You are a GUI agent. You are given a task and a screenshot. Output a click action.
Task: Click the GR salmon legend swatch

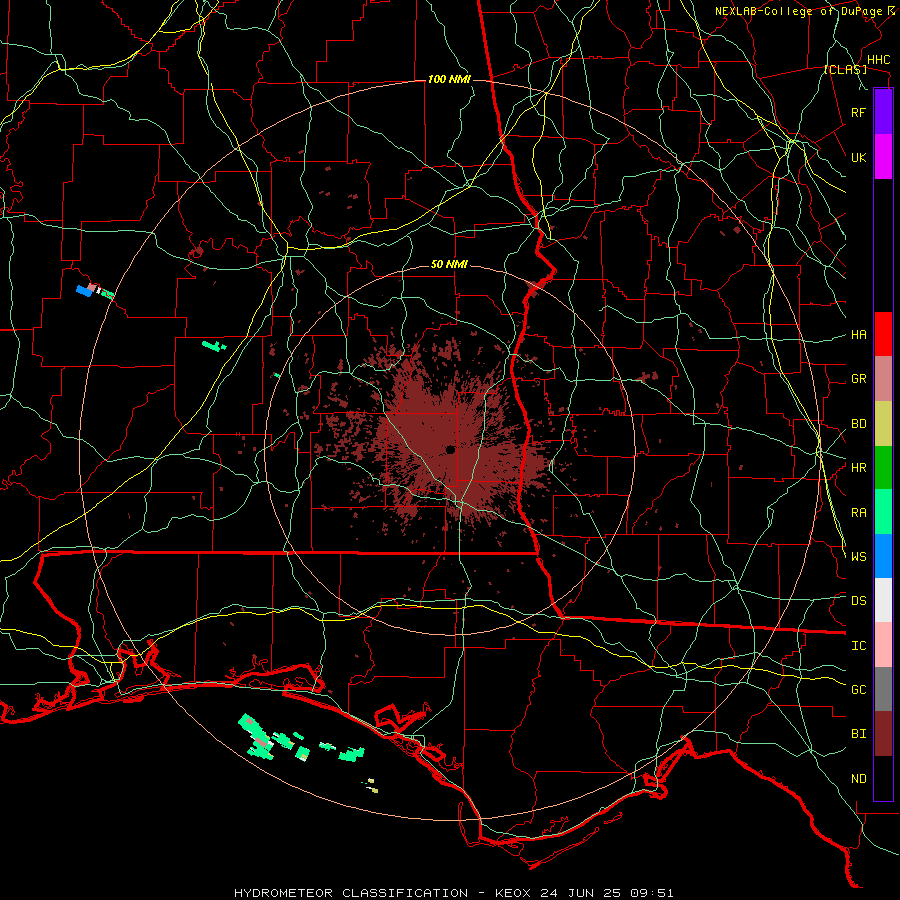pos(883,379)
